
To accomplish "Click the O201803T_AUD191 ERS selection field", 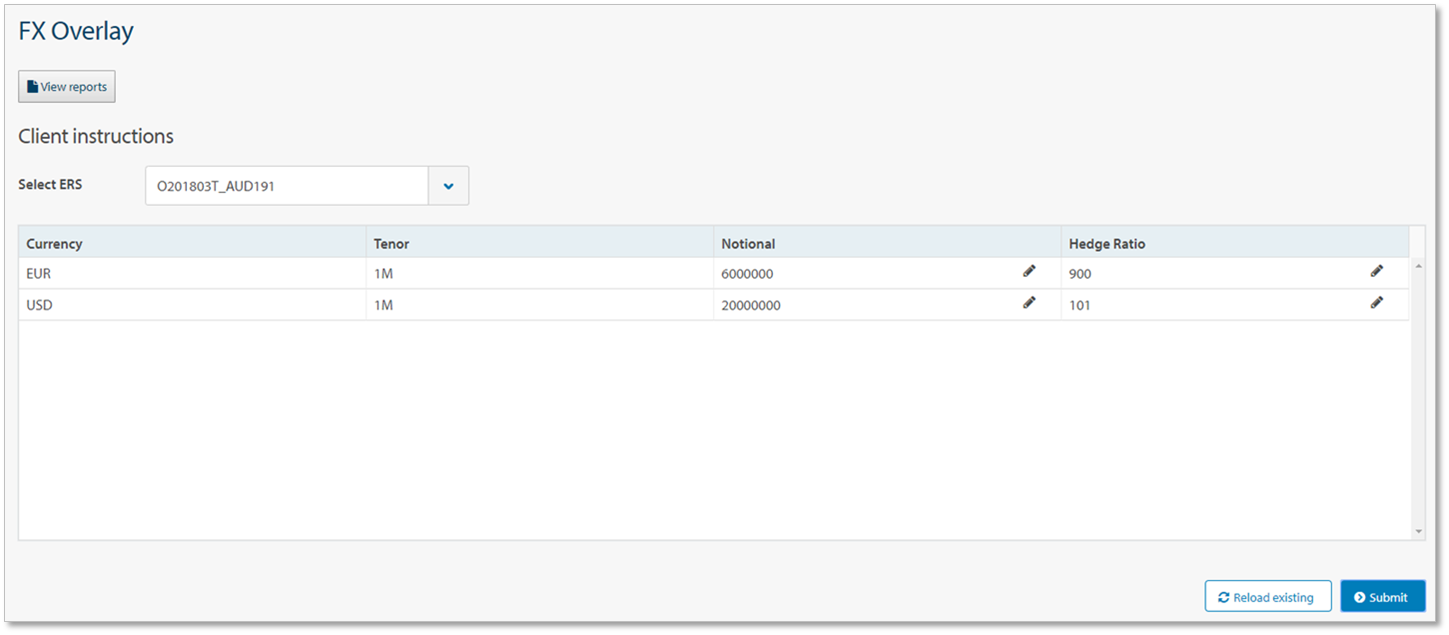I will 286,186.
